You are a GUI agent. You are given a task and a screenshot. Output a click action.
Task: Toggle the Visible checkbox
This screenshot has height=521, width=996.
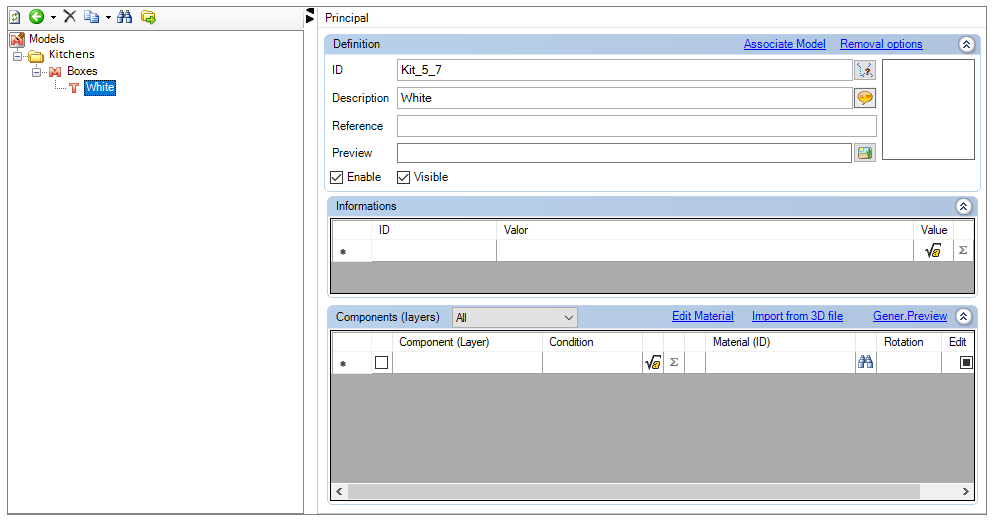pos(404,177)
